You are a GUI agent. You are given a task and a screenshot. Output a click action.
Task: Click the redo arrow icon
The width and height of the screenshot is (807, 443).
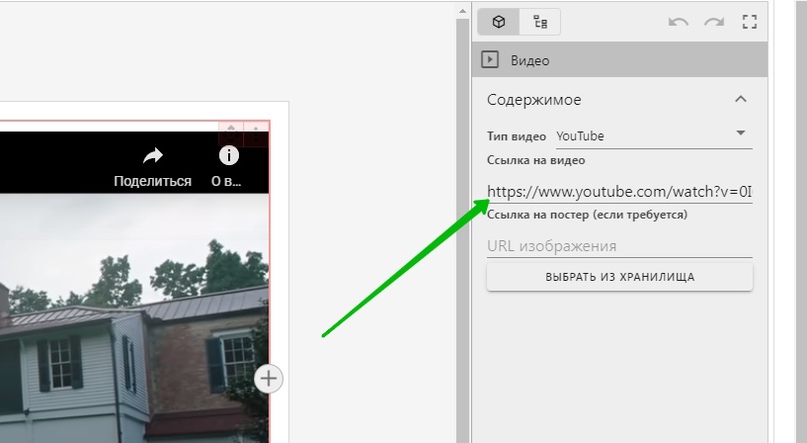[713, 22]
